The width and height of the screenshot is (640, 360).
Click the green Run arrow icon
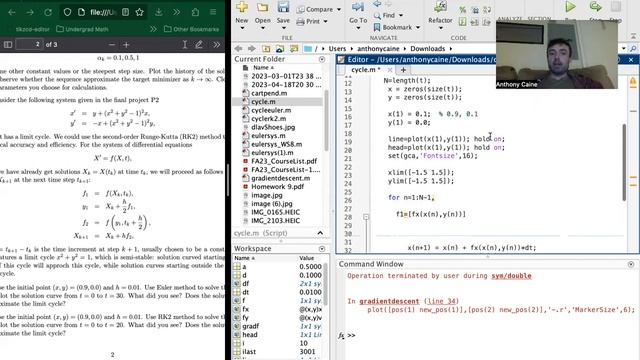click(570, 7)
